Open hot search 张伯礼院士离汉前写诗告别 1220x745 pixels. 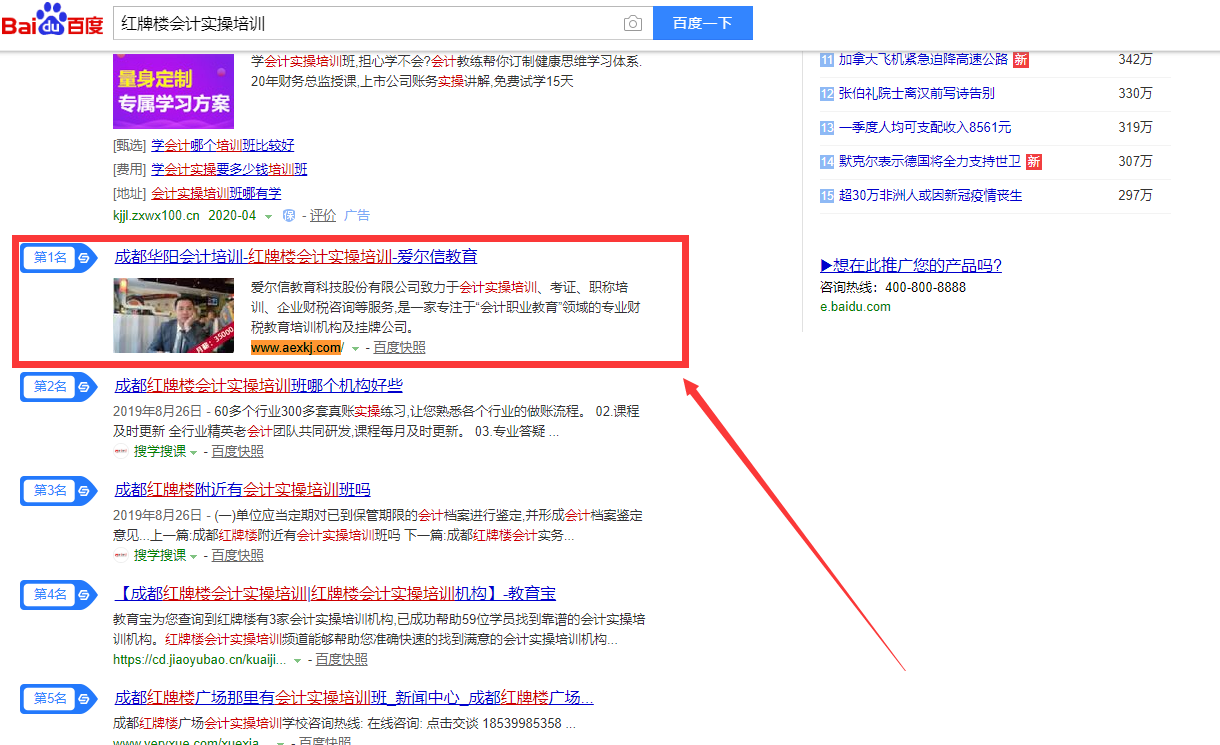tap(916, 94)
